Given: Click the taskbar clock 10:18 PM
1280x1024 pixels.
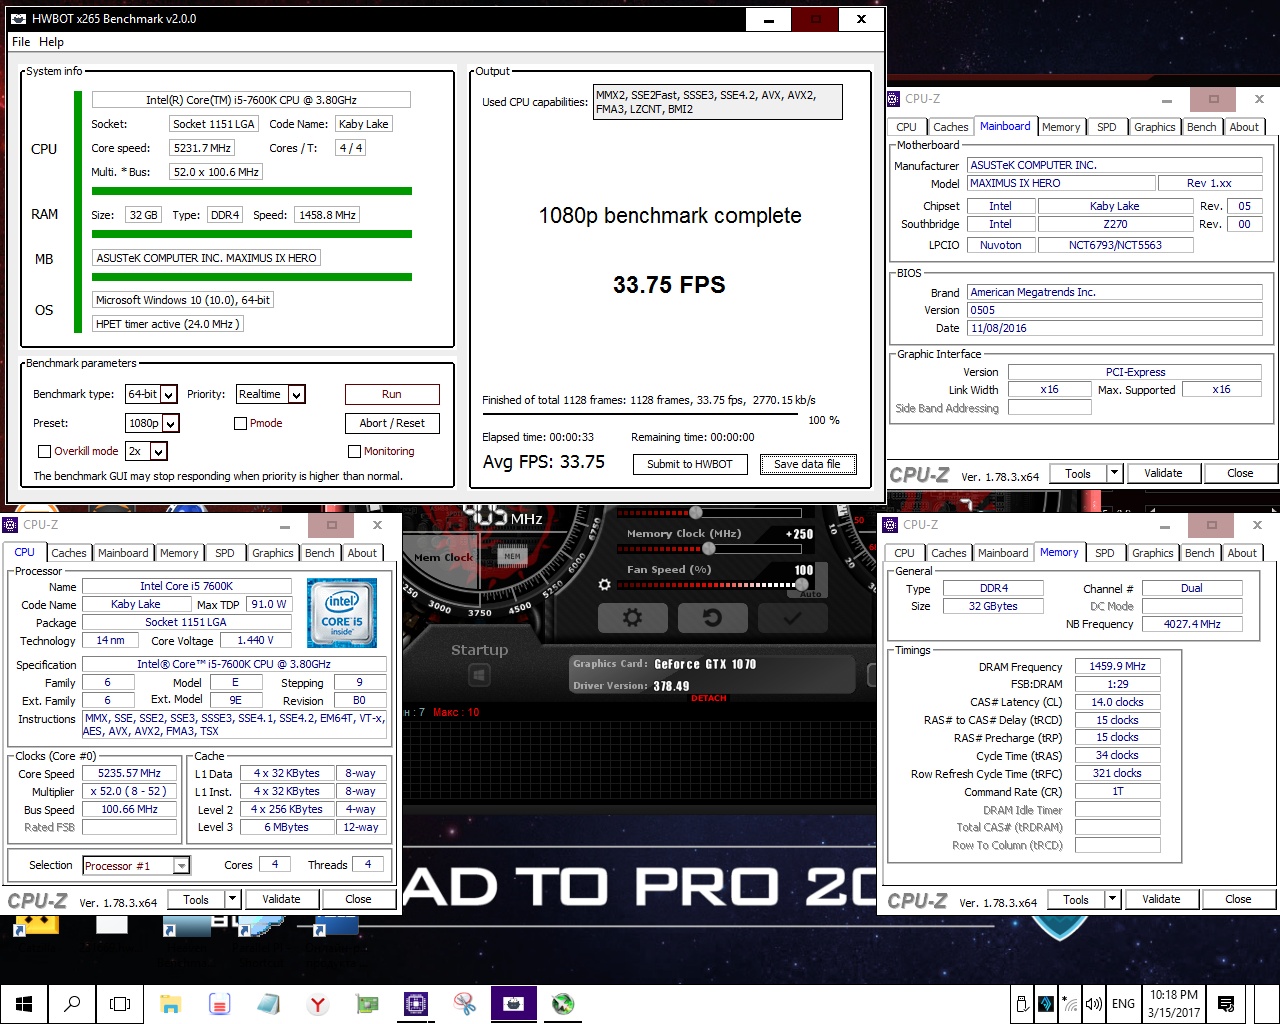Looking at the screenshot, I should tap(1174, 1004).
